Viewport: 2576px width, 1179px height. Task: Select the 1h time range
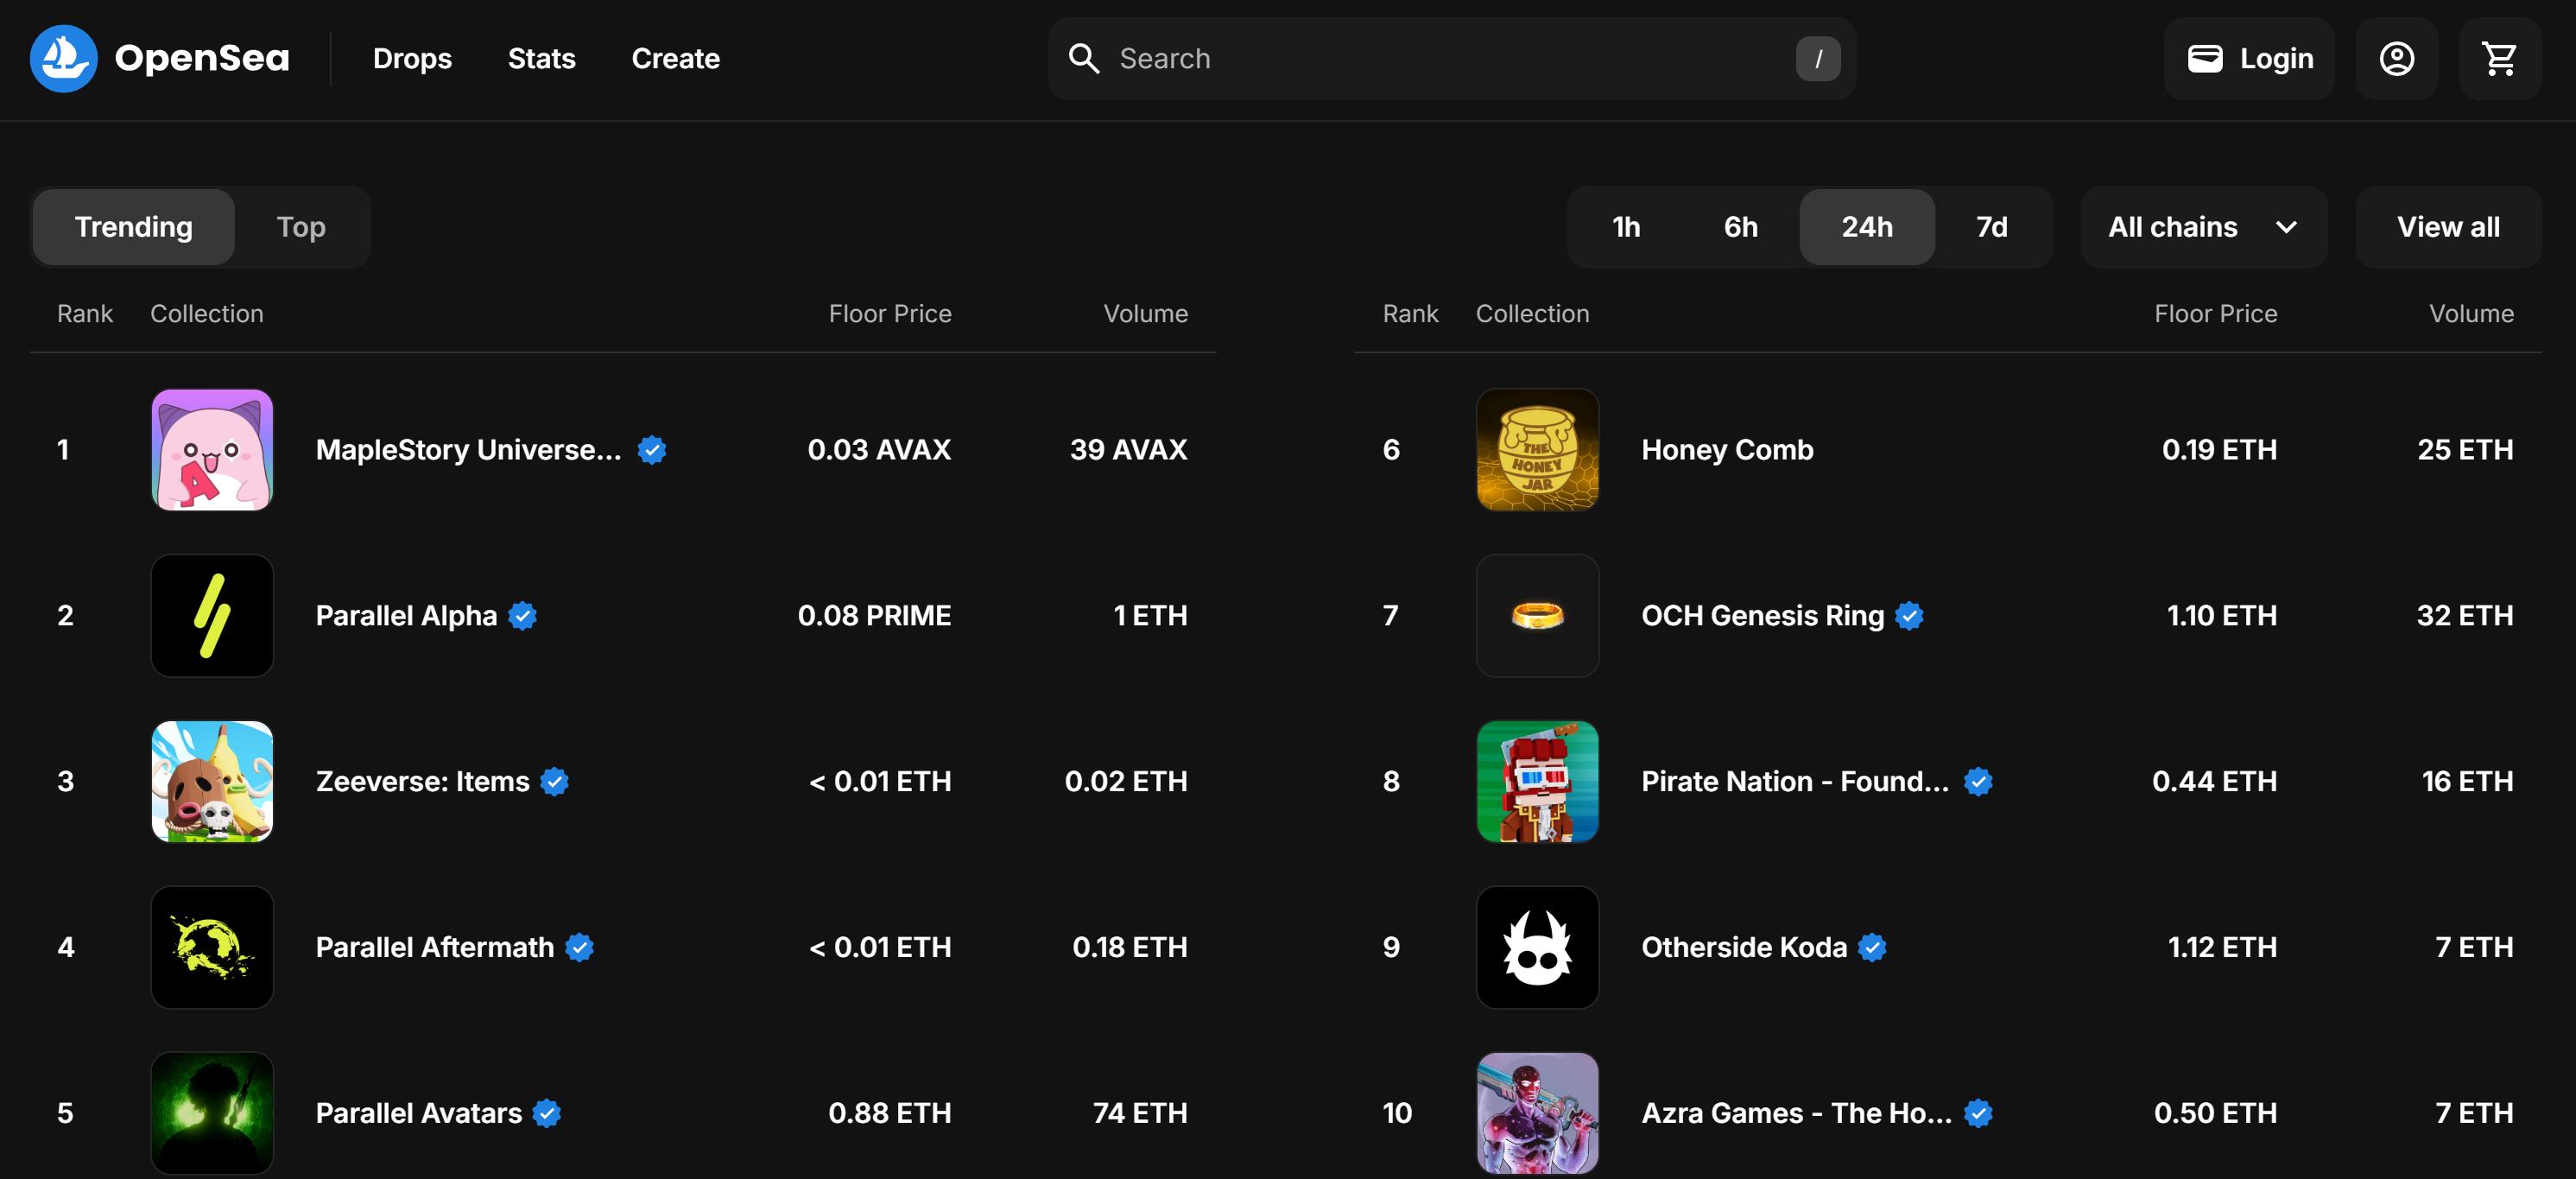point(1626,227)
